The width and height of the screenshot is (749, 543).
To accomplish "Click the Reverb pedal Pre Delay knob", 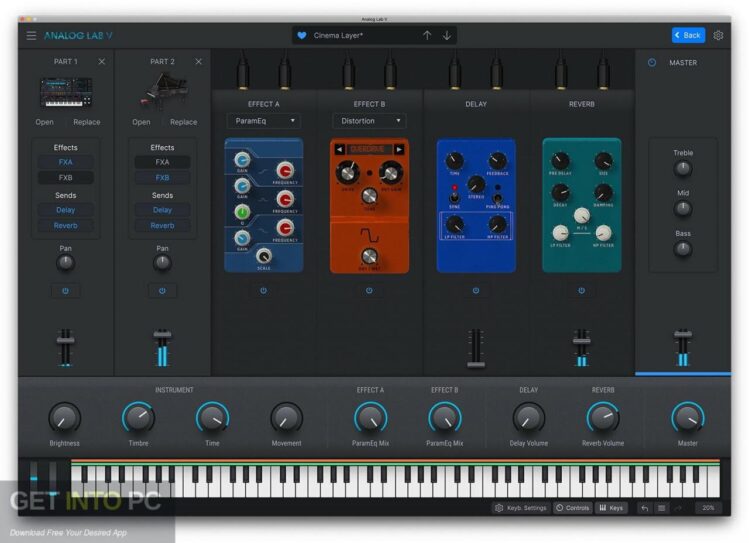I will [x=560, y=161].
